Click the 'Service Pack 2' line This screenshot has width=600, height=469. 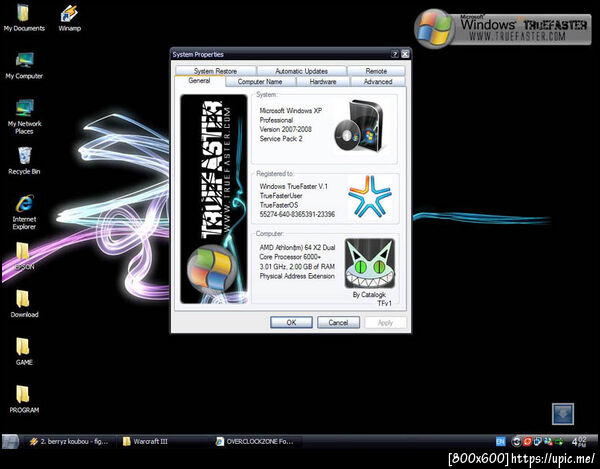pyautogui.click(x=281, y=138)
